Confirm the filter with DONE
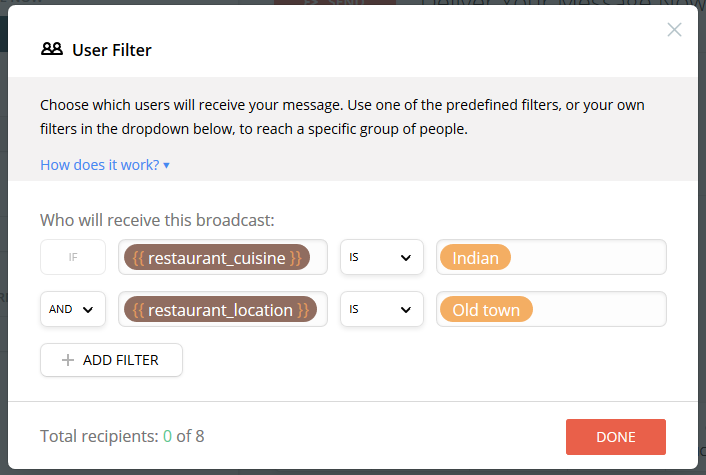Viewport: 706px width, 475px height. 616,437
